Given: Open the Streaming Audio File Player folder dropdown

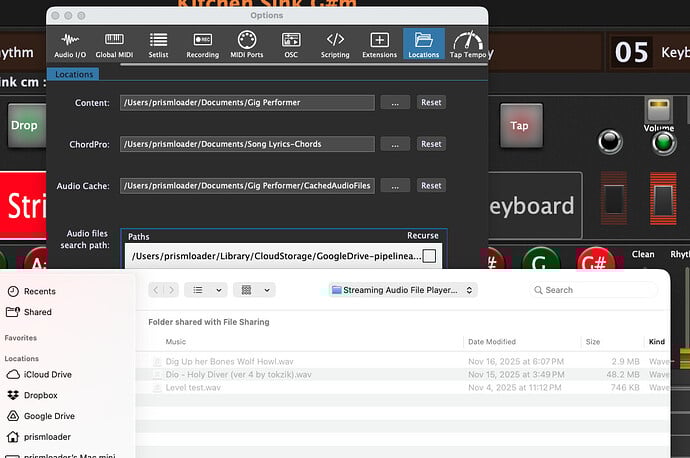Looking at the screenshot, I should (403, 290).
